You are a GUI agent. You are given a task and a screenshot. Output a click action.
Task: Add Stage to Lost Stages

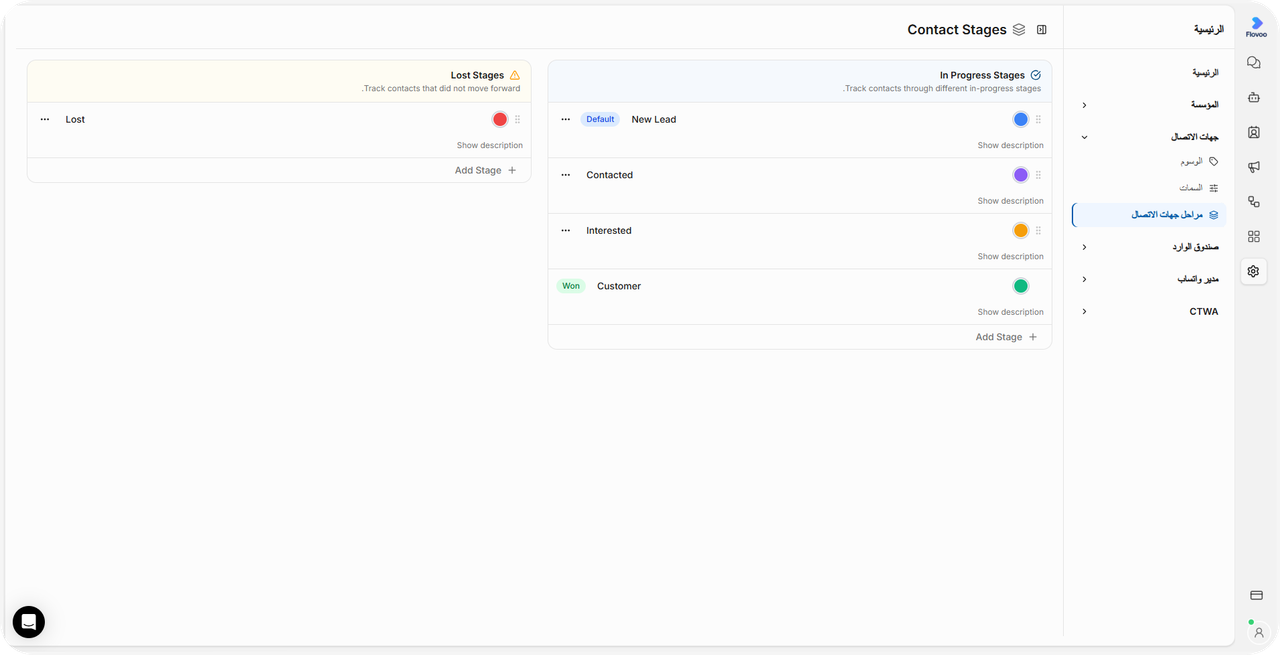click(486, 170)
